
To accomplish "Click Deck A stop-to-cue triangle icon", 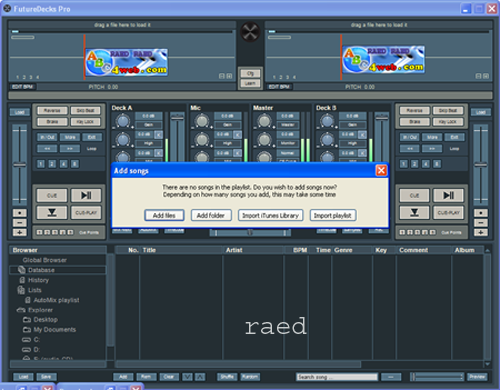I will (52, 212).
